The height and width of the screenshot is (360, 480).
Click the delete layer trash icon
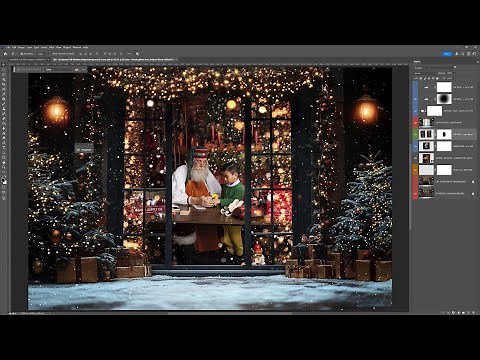(473, 313)
